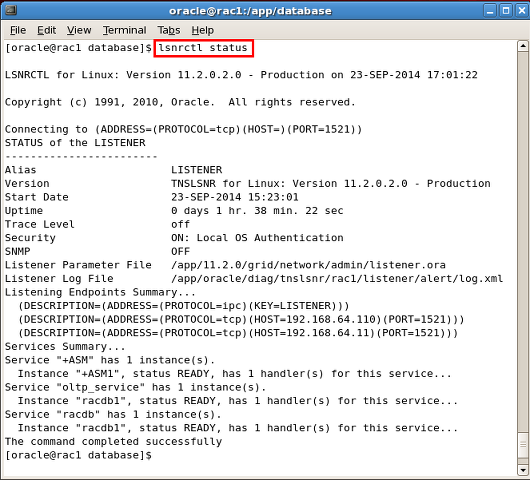Screen dimensions: 530x480
Task: Open the Terminal menu
Action: (124, 30)
